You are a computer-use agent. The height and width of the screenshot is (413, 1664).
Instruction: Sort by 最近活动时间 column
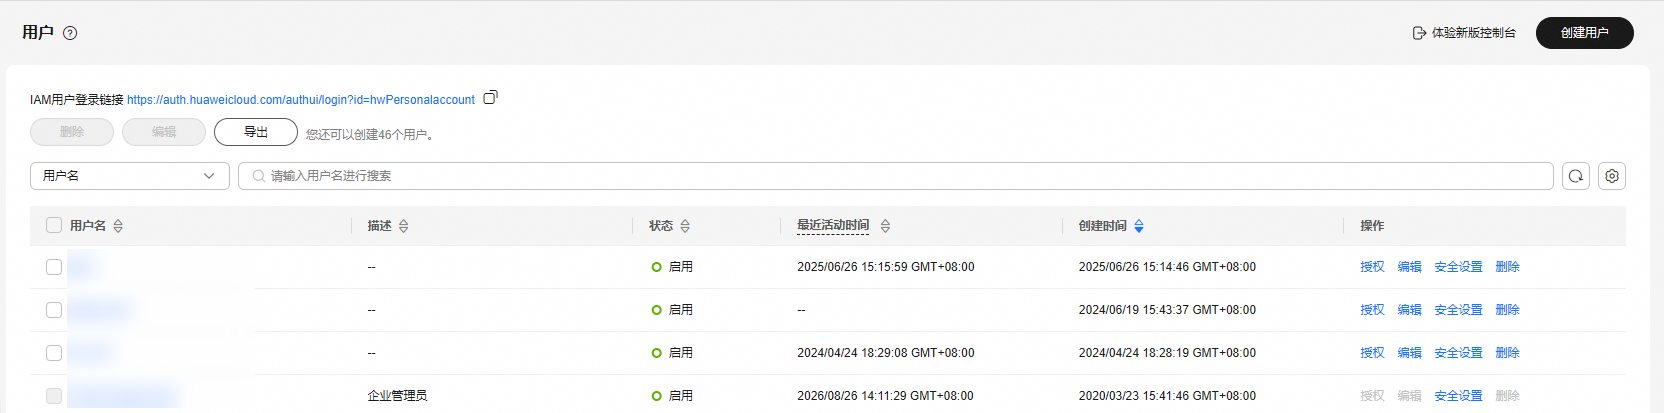tap(885, 226)
